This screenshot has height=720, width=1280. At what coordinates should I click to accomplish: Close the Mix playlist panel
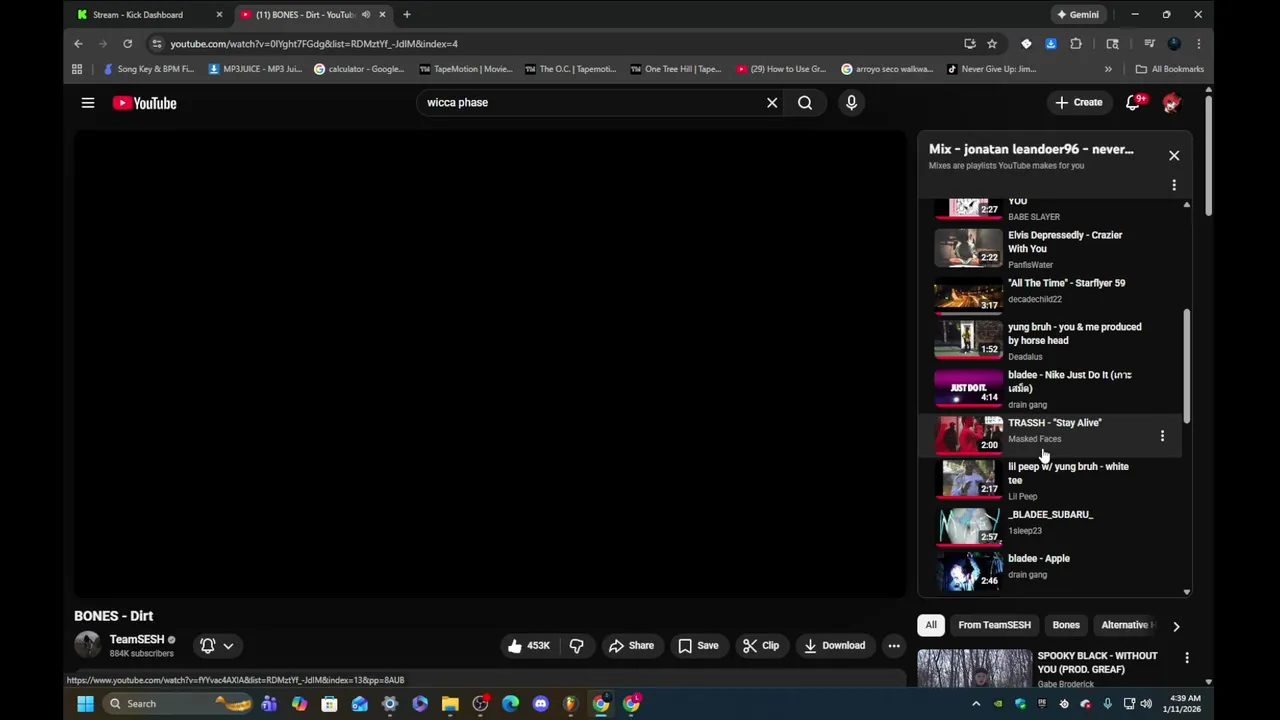coord(1174,156)
